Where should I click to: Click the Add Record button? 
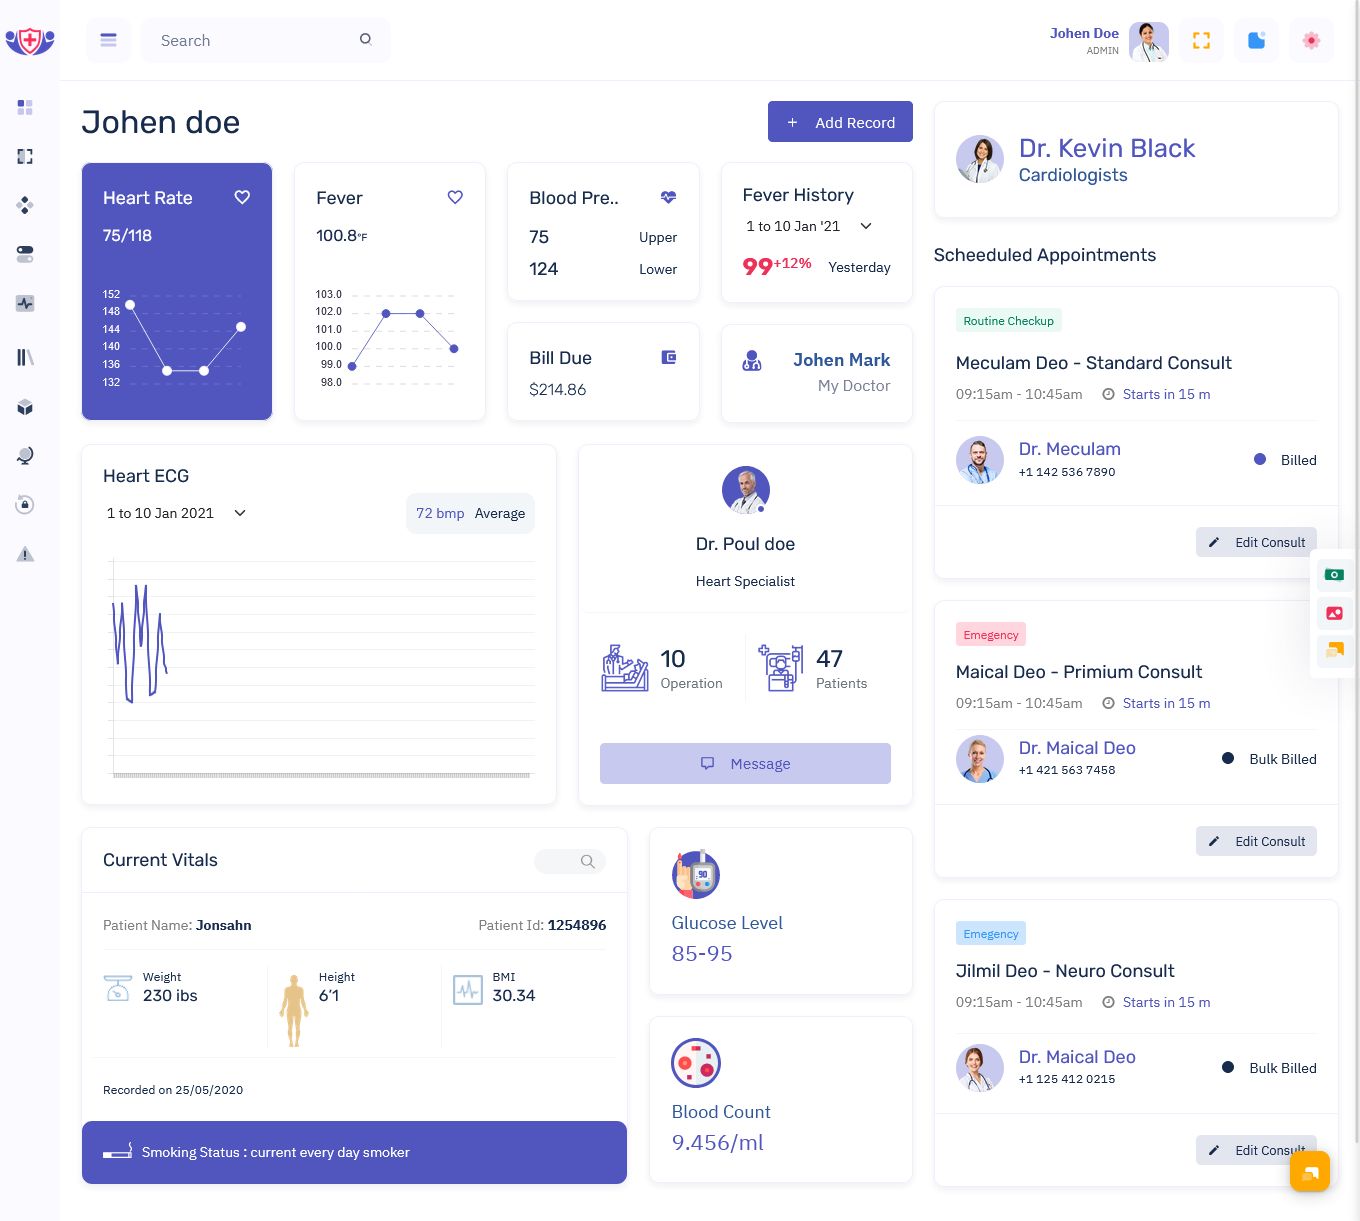[840, 121]
